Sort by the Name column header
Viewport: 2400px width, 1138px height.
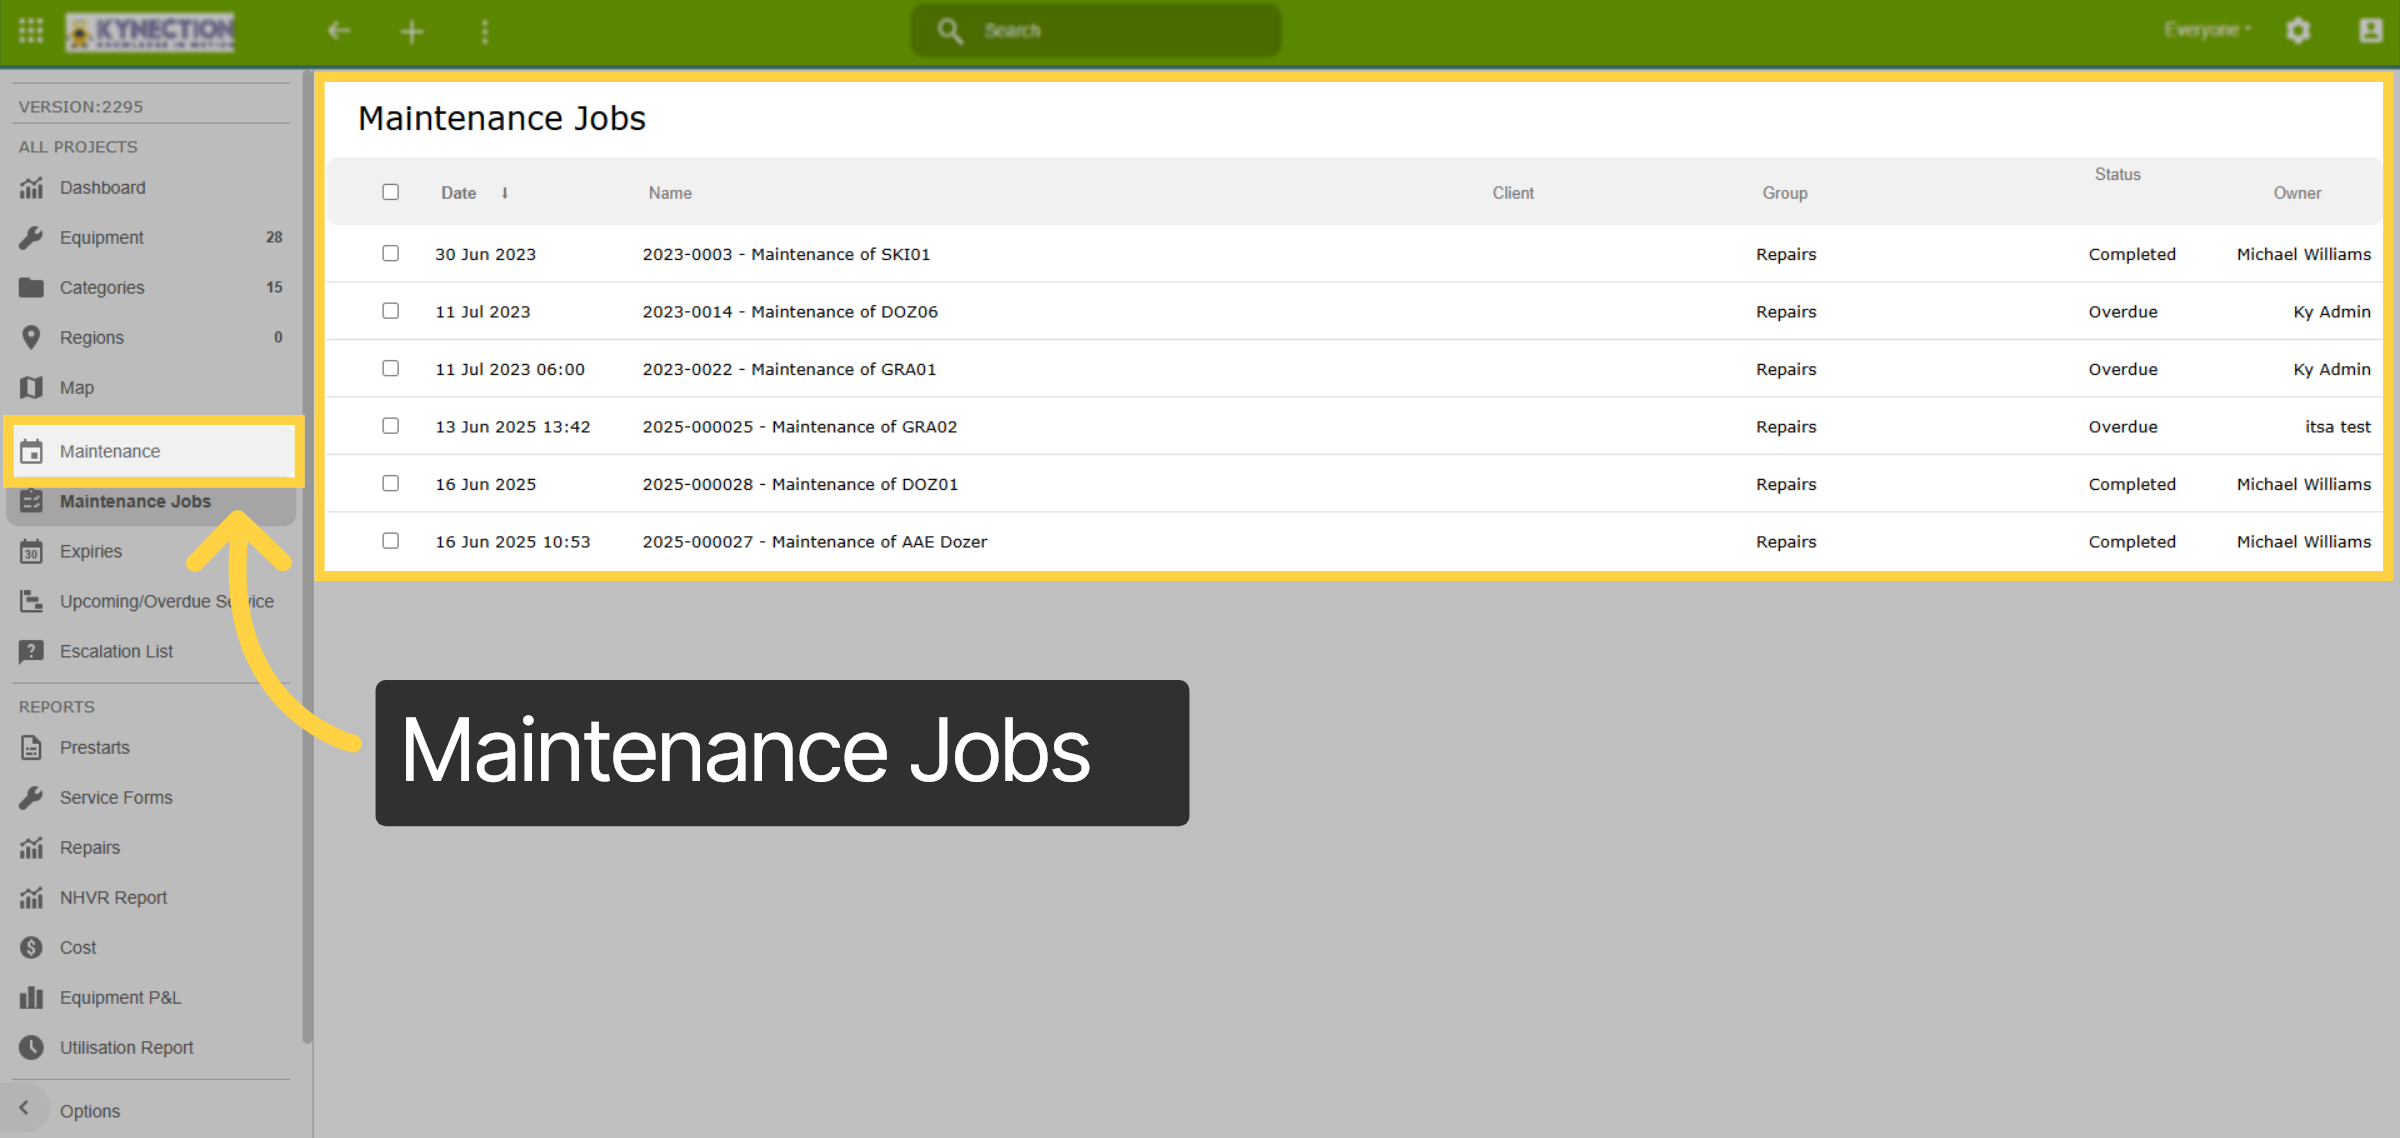[x=670, y=193]
